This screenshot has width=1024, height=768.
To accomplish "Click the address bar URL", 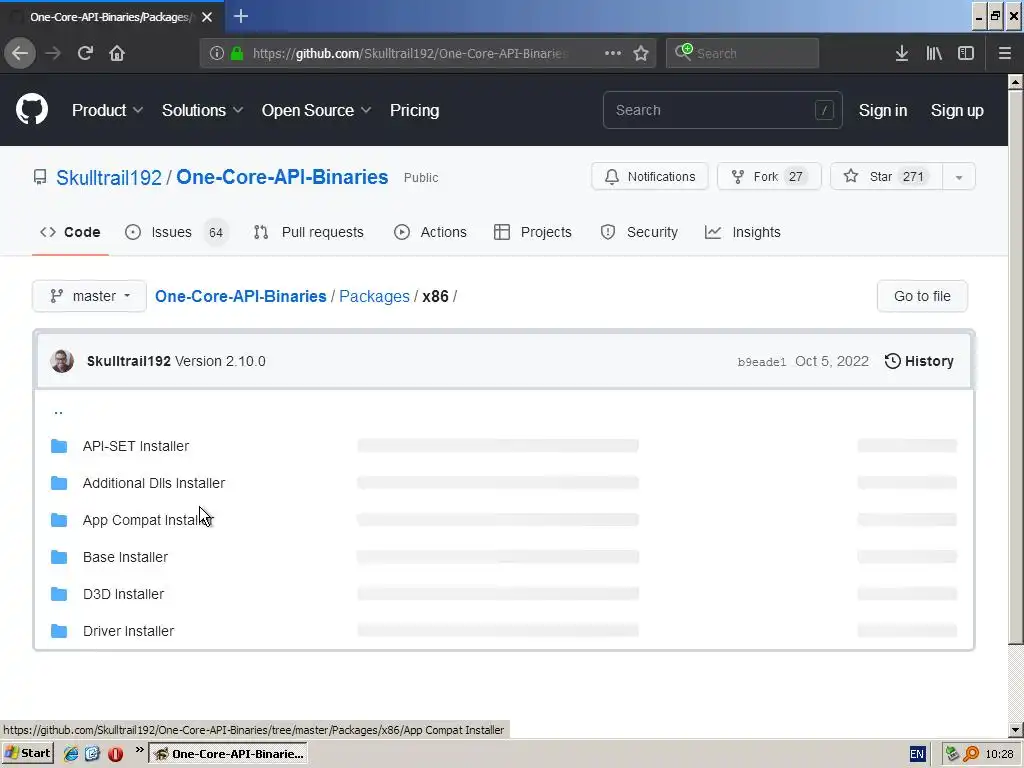I will pos(410,54).
